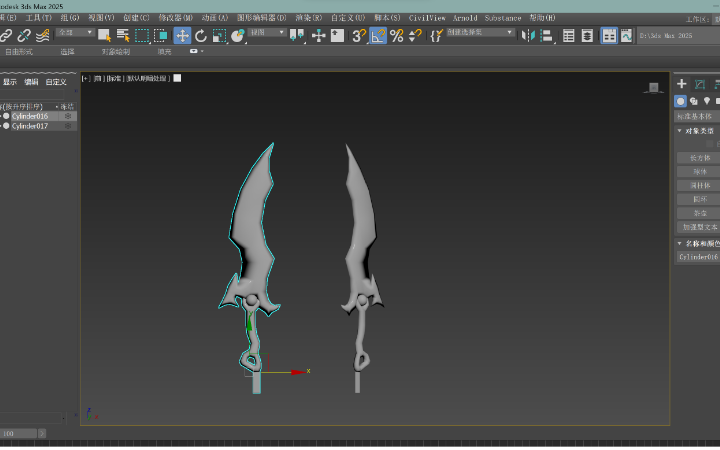Switch to the Modify panel icon

[x=700, y=84]
